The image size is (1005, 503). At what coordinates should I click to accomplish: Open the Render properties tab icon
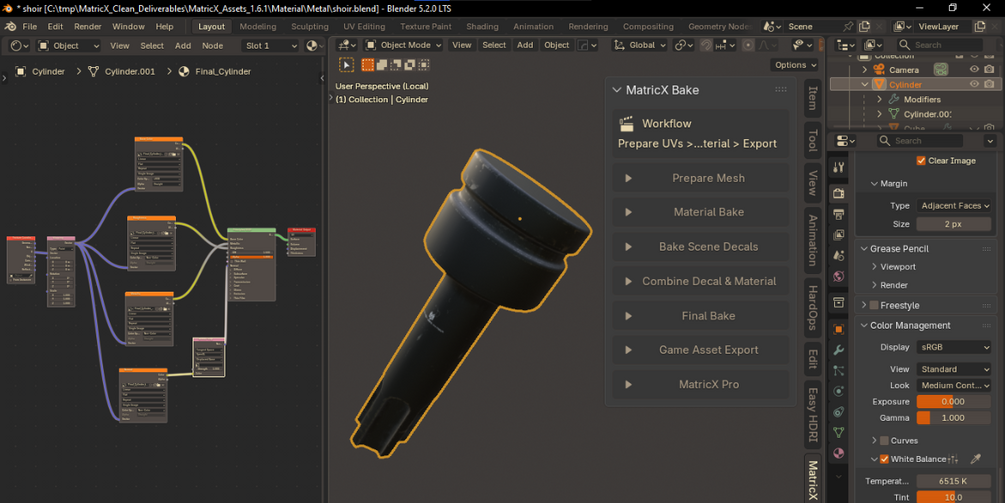pos(838,193)
